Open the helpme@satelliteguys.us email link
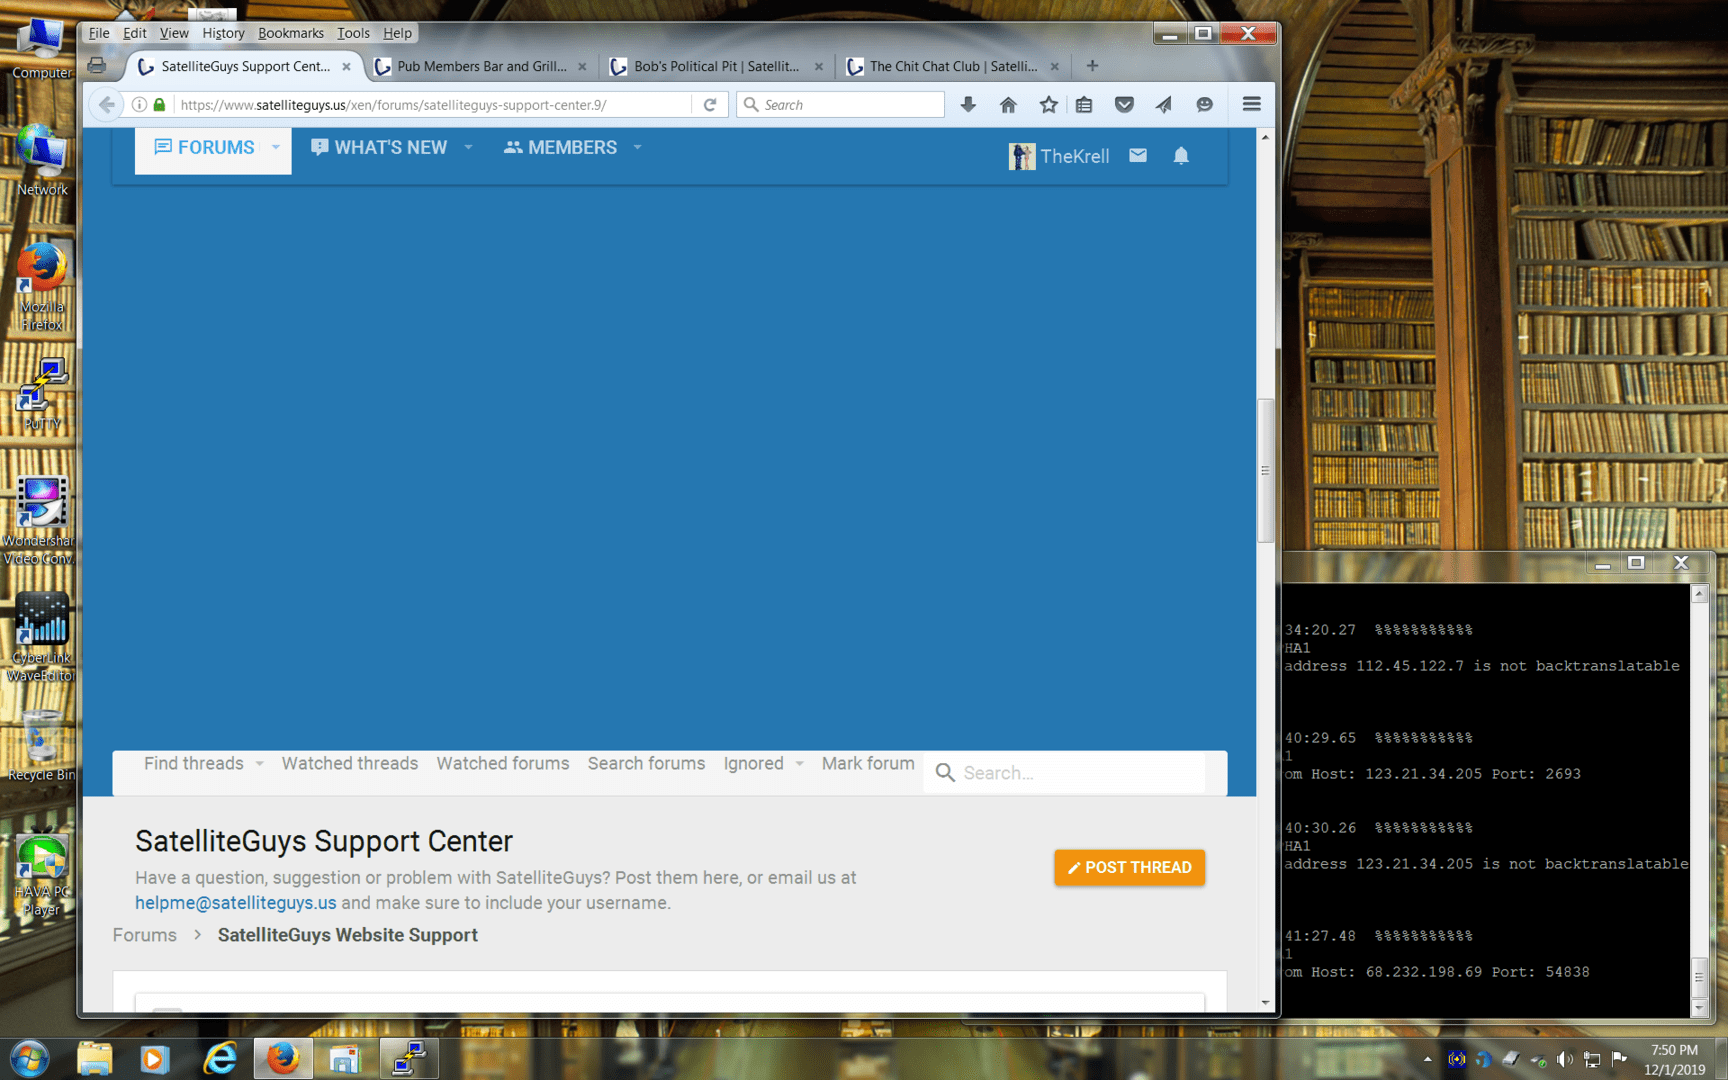Image resolution: width=1728 pixels, height=1080 pixels. click(236, 903)
